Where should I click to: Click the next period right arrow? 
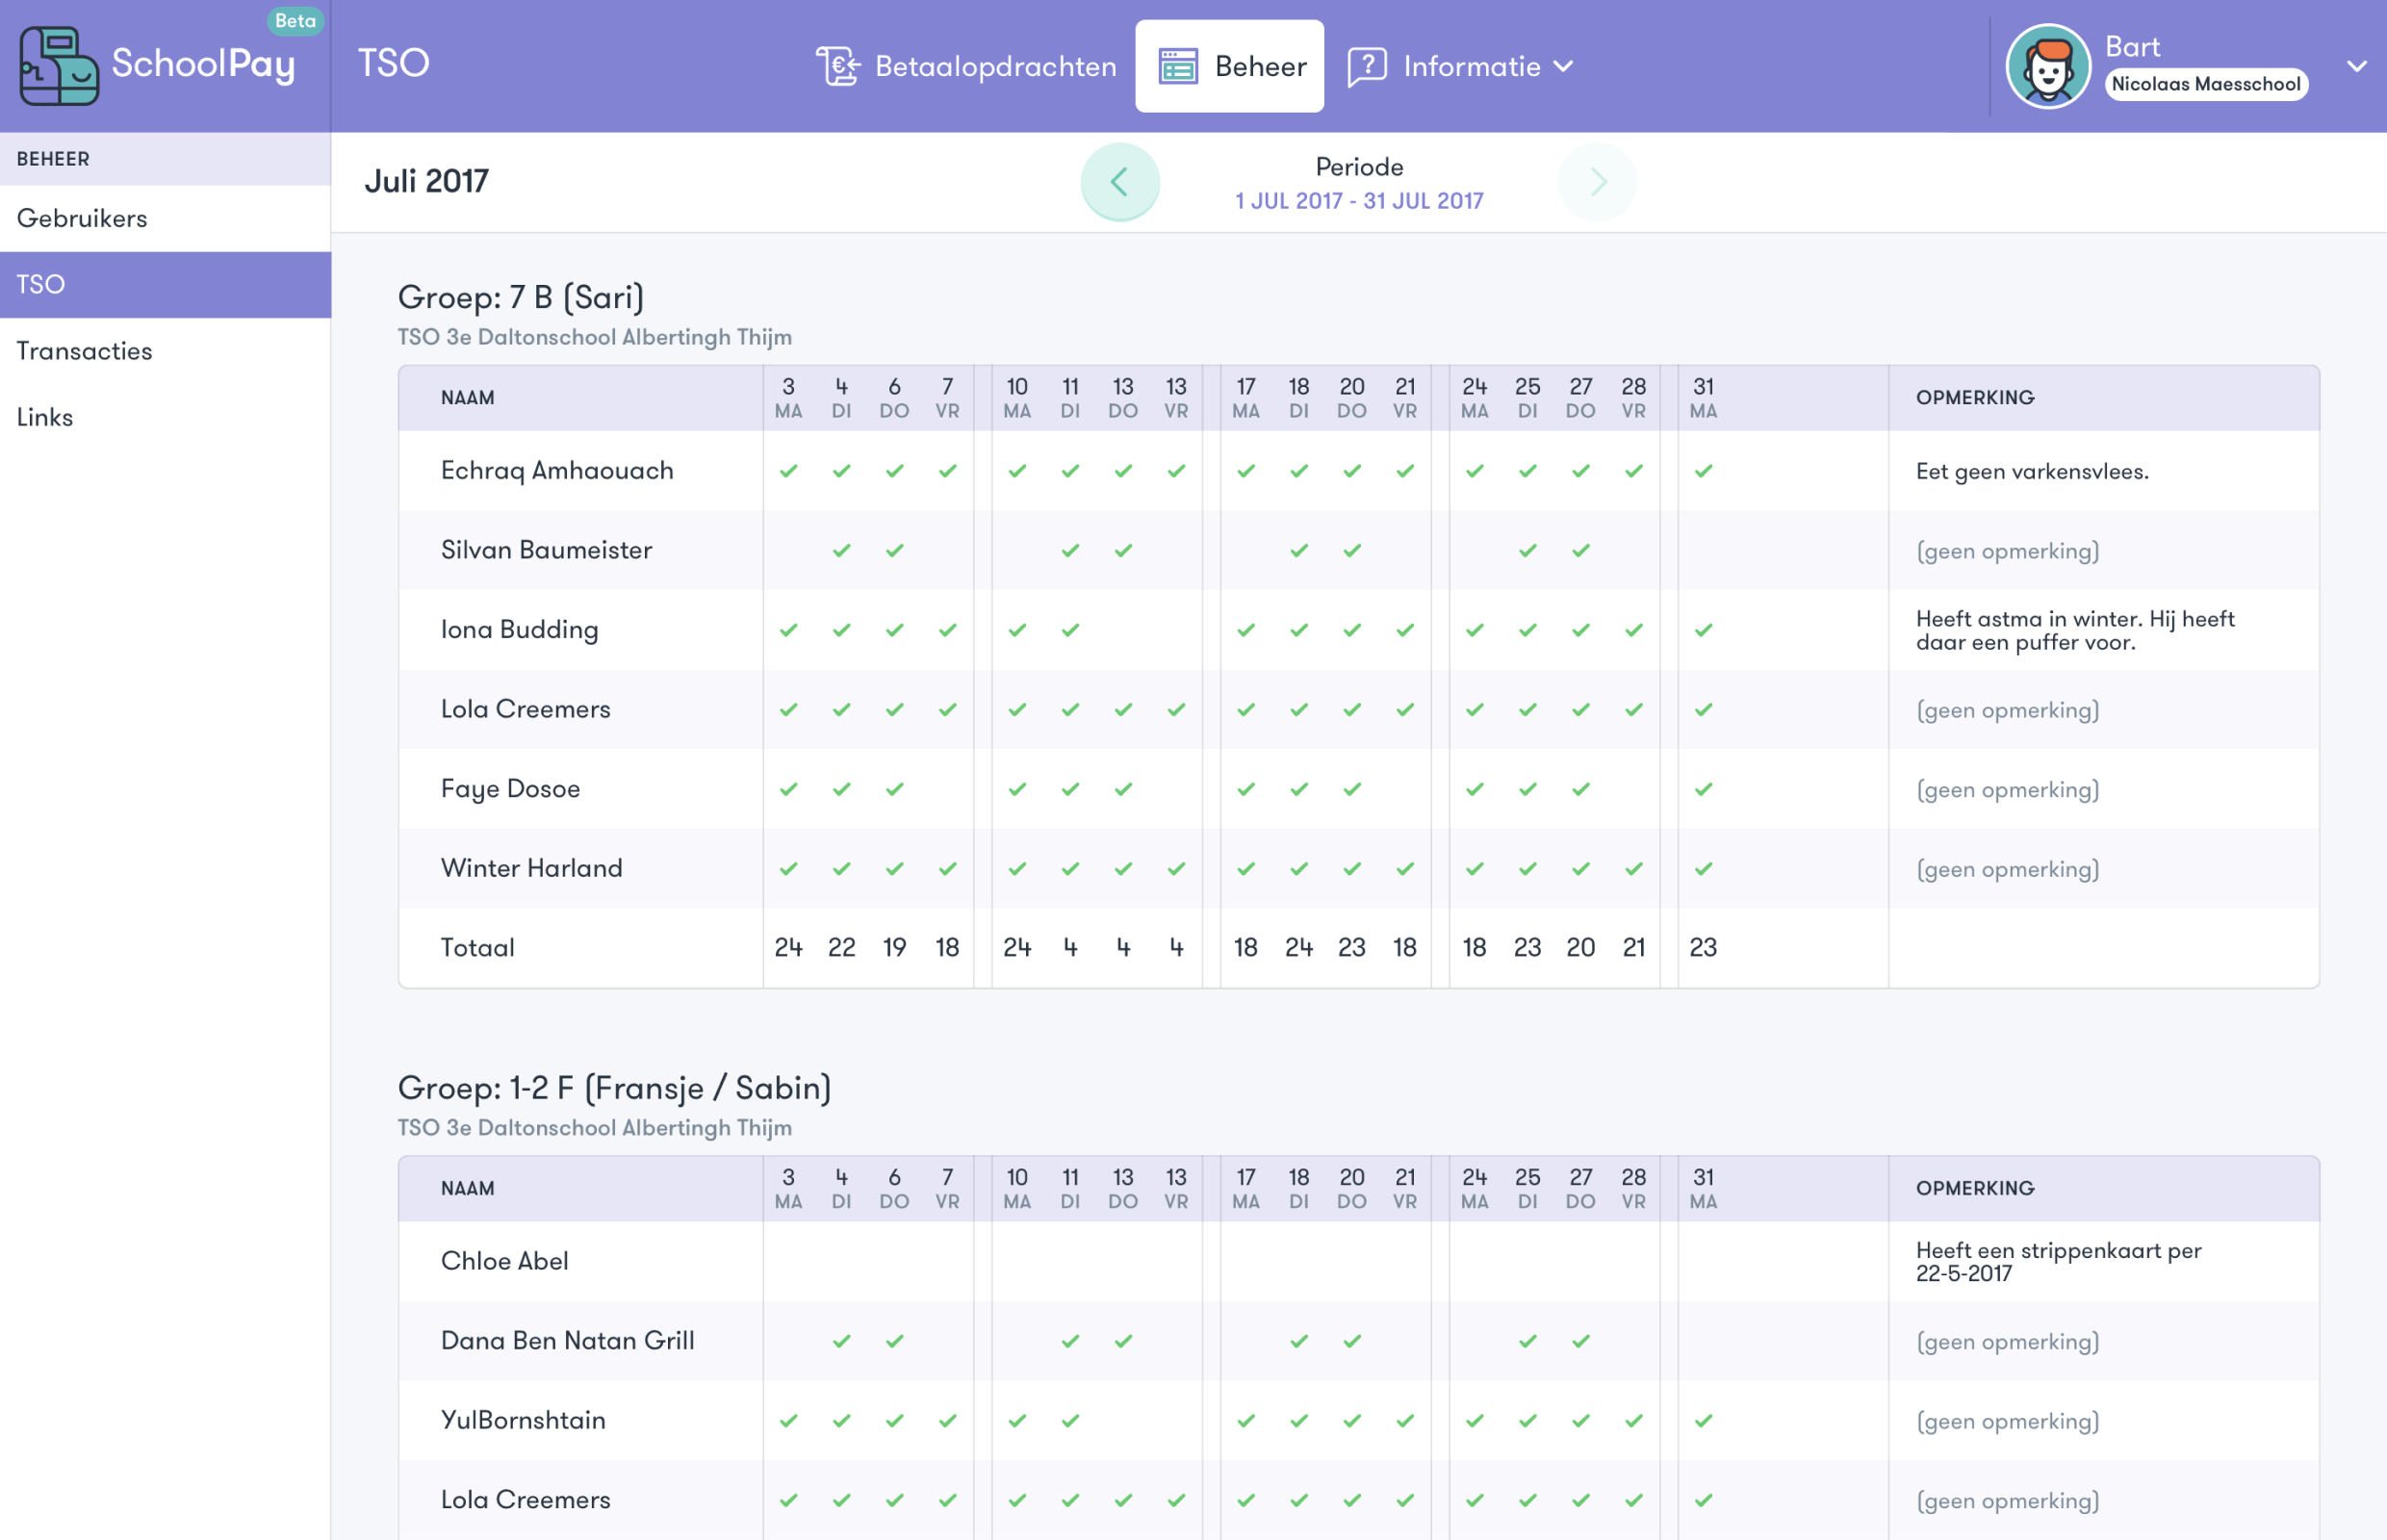click(x=1597, y=181)
